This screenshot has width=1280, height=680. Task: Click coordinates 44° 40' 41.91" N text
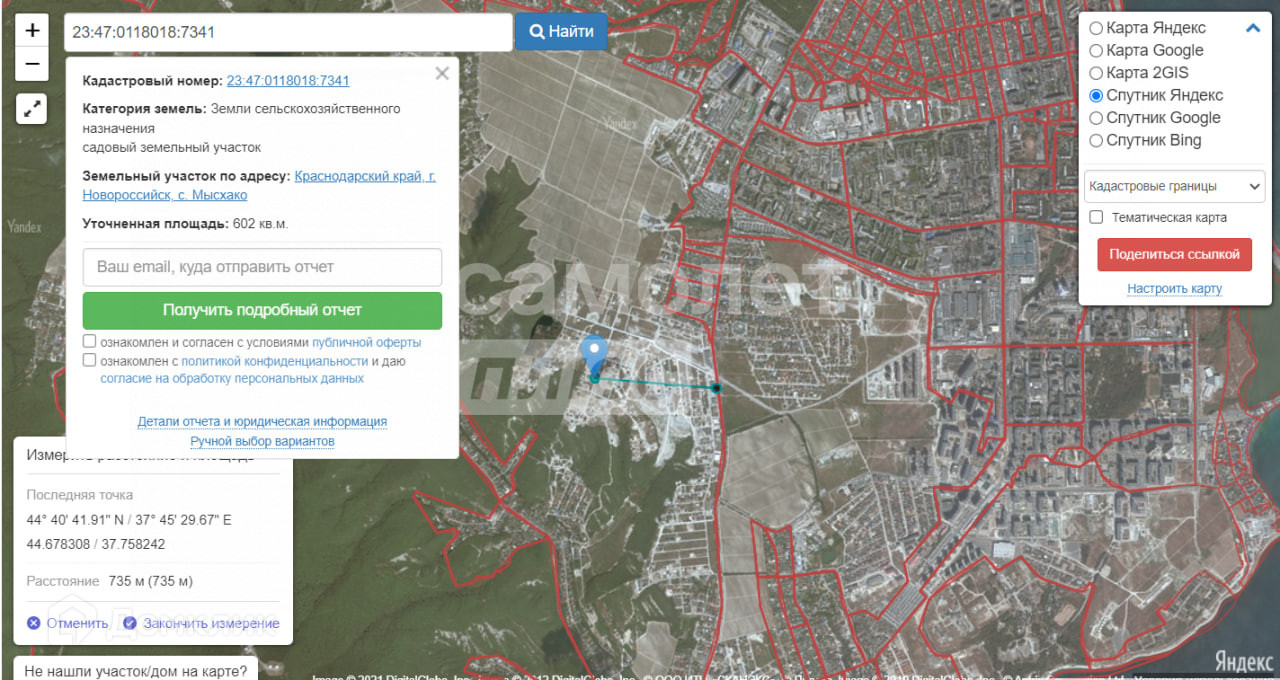pos(76,520)
